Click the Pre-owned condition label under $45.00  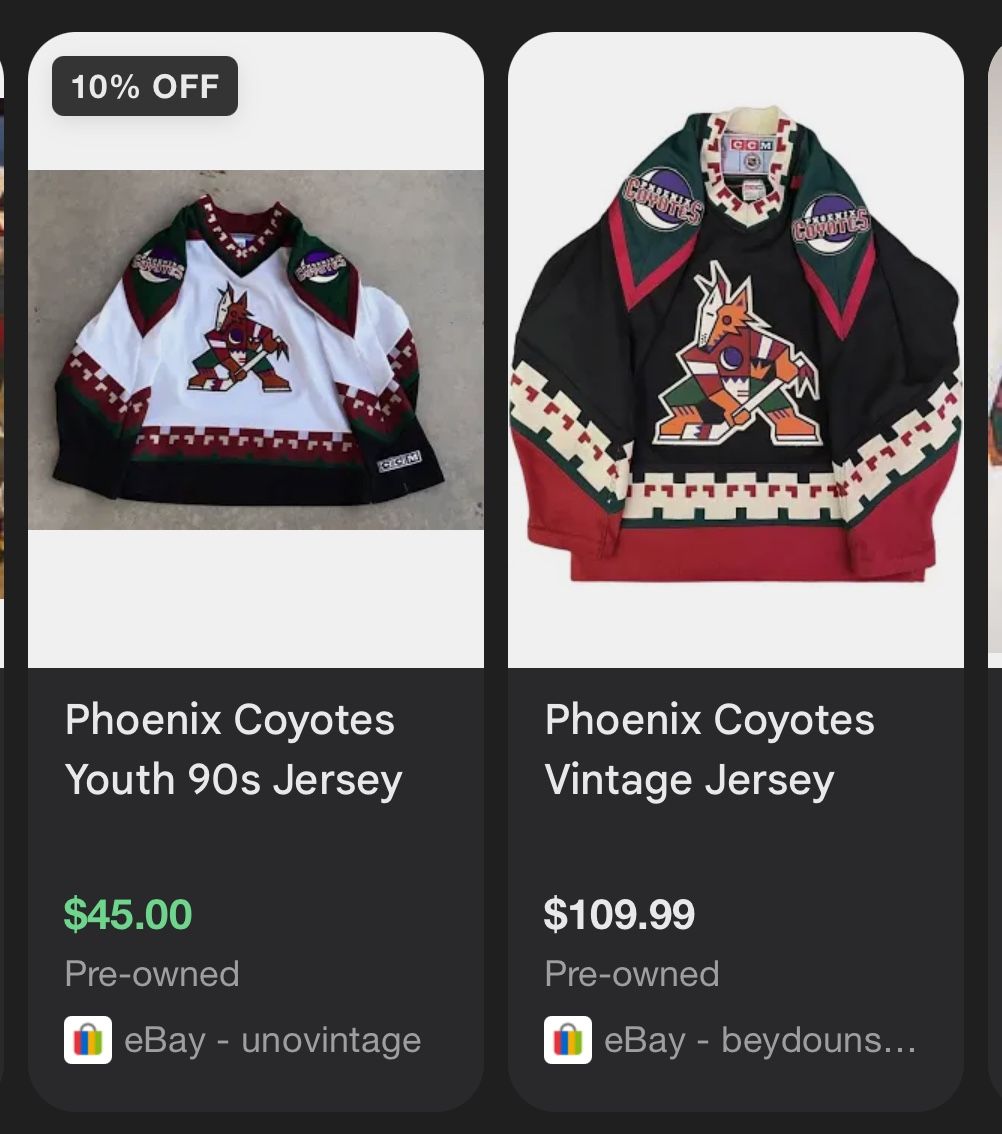pyautogui.click(x=151, y=973)
